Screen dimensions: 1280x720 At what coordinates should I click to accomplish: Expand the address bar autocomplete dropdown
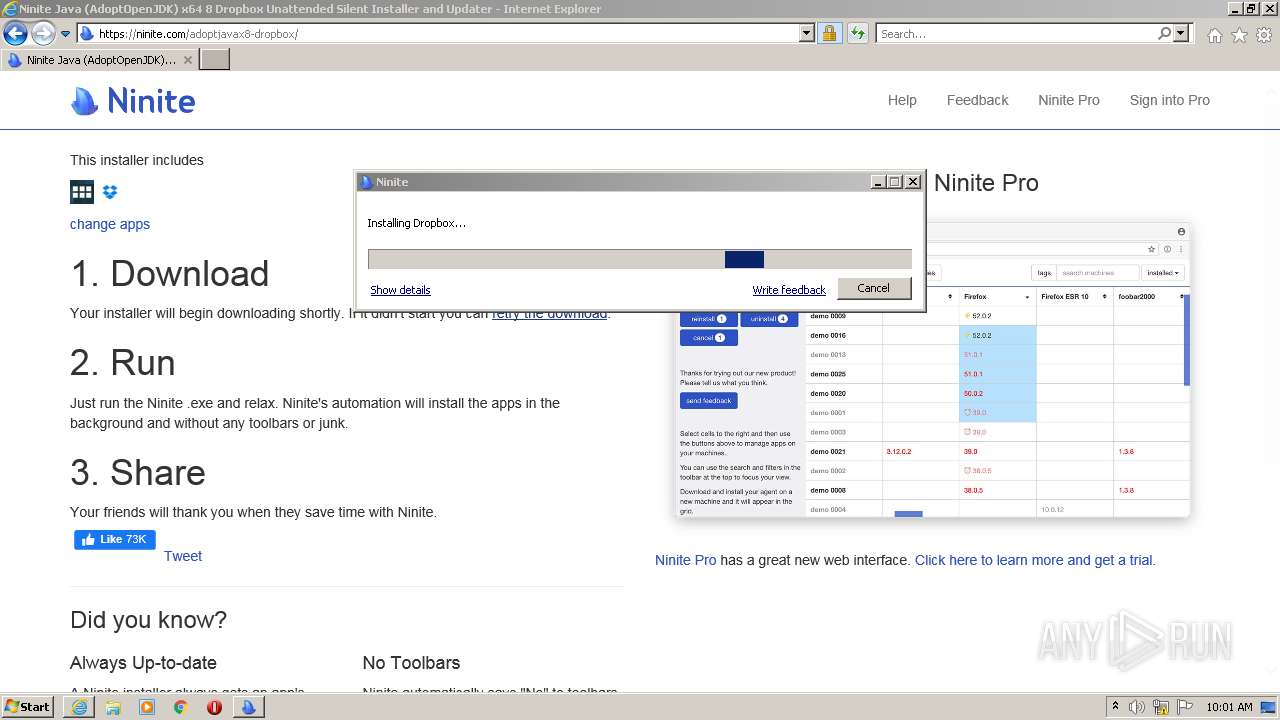(807, 34)
